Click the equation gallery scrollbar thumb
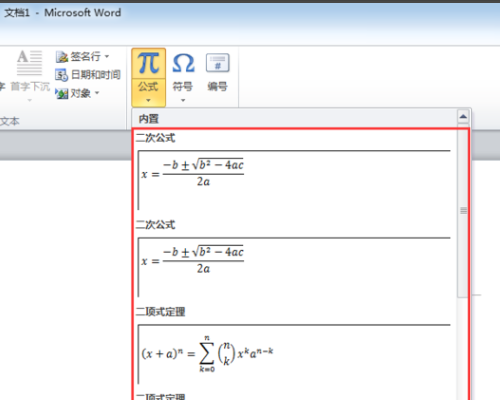Image resolution: width=500 pixels, height=400 pixels. 463,211
